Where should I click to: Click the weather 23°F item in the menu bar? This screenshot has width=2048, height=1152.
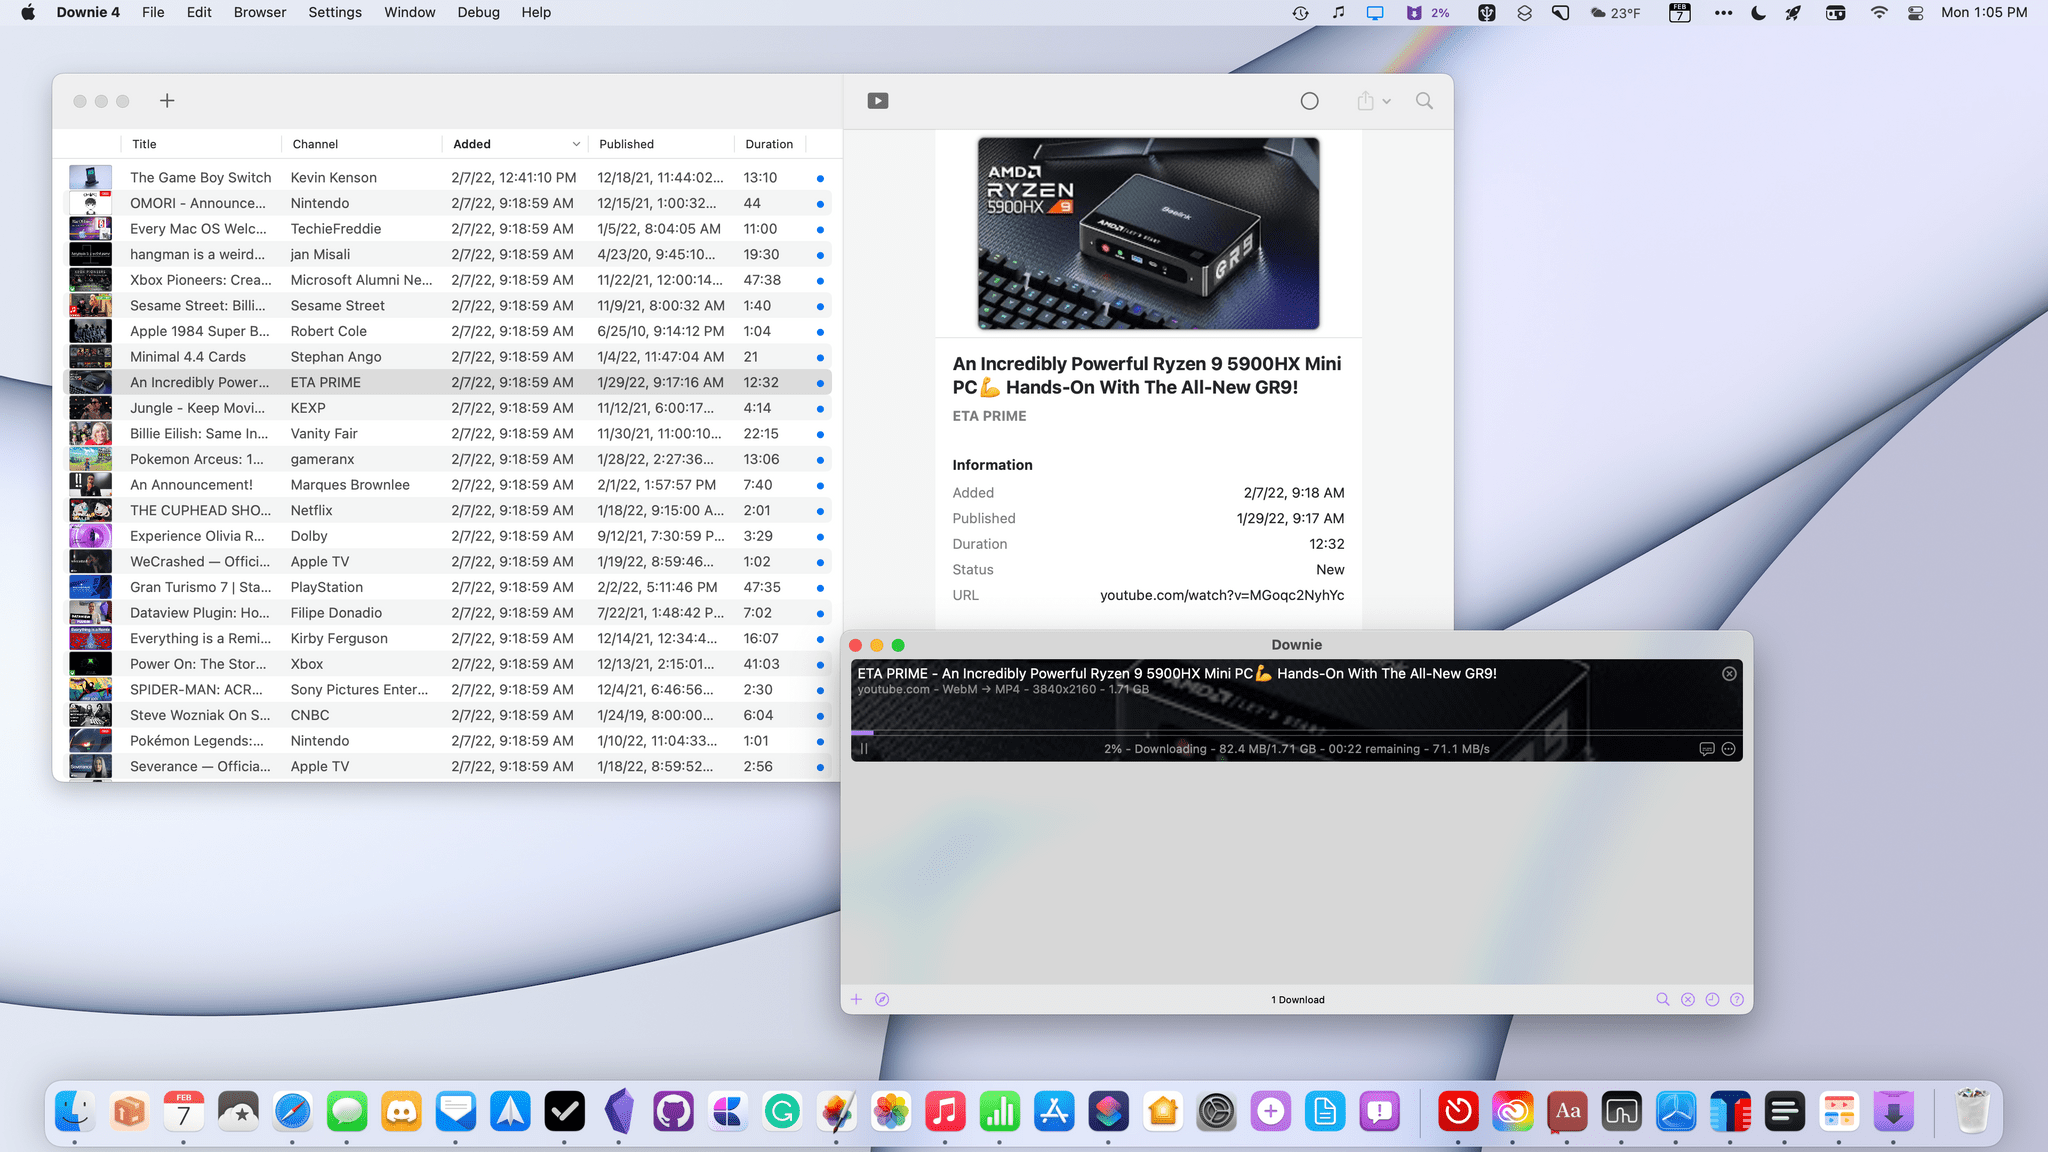point(1615,12)
